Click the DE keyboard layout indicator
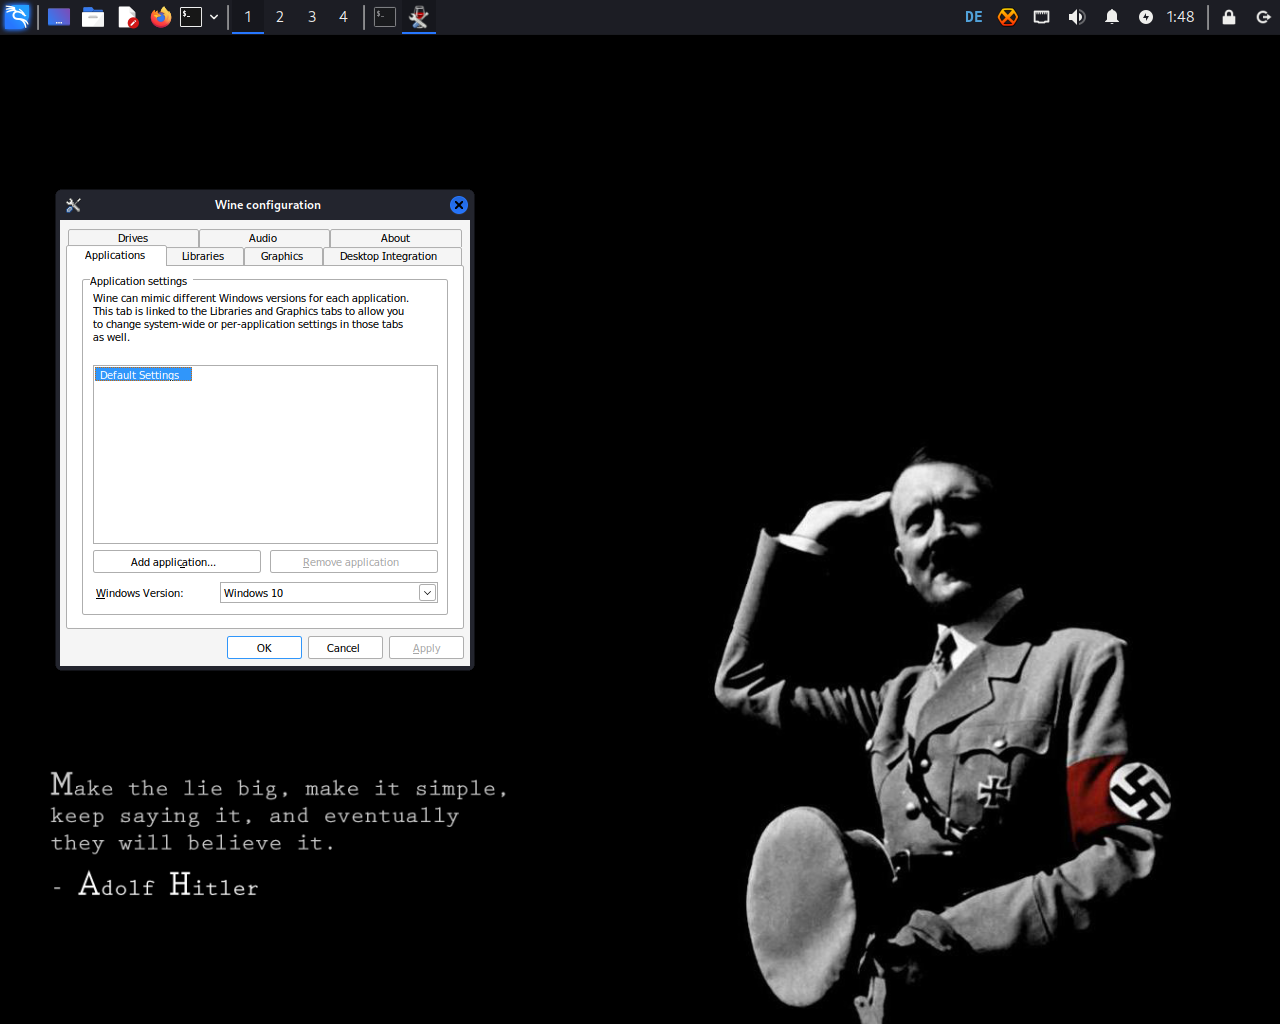Screen dimensions: 1280x1024 973,17
